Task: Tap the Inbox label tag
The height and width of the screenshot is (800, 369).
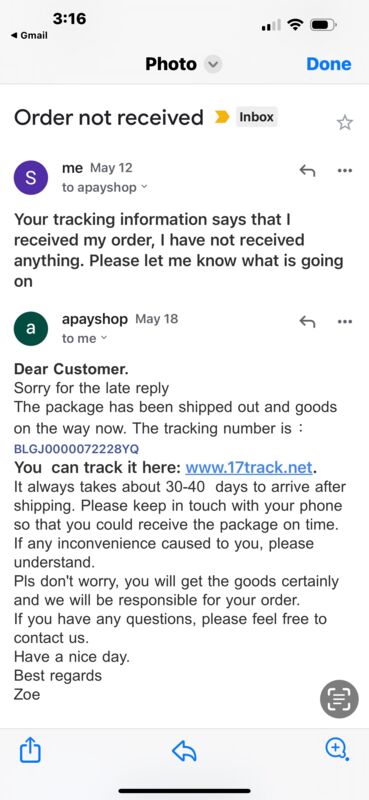Action: tap(256, 117)
